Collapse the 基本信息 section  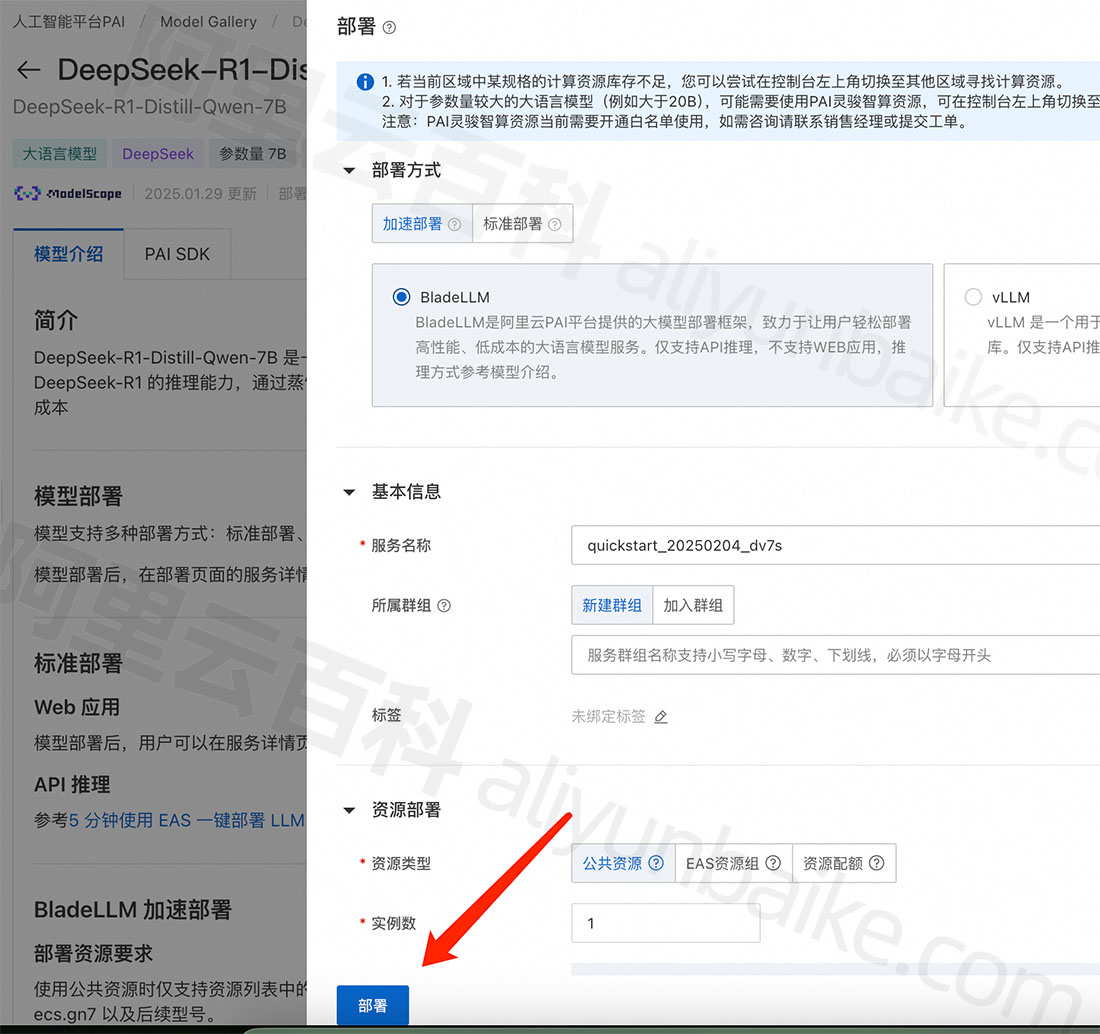click(349, 492)
